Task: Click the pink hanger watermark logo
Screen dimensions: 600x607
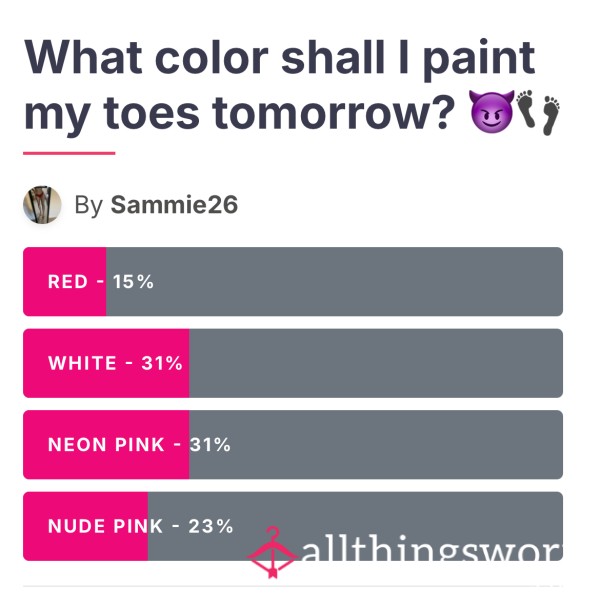Action: coord(273,552)
